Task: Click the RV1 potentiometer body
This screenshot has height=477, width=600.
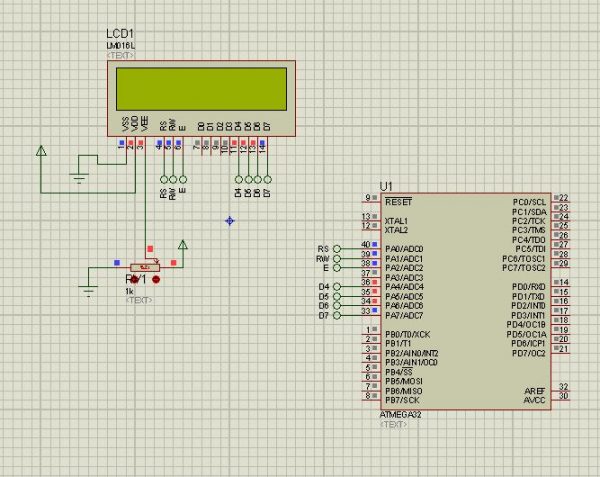Action: coord(145,267)
